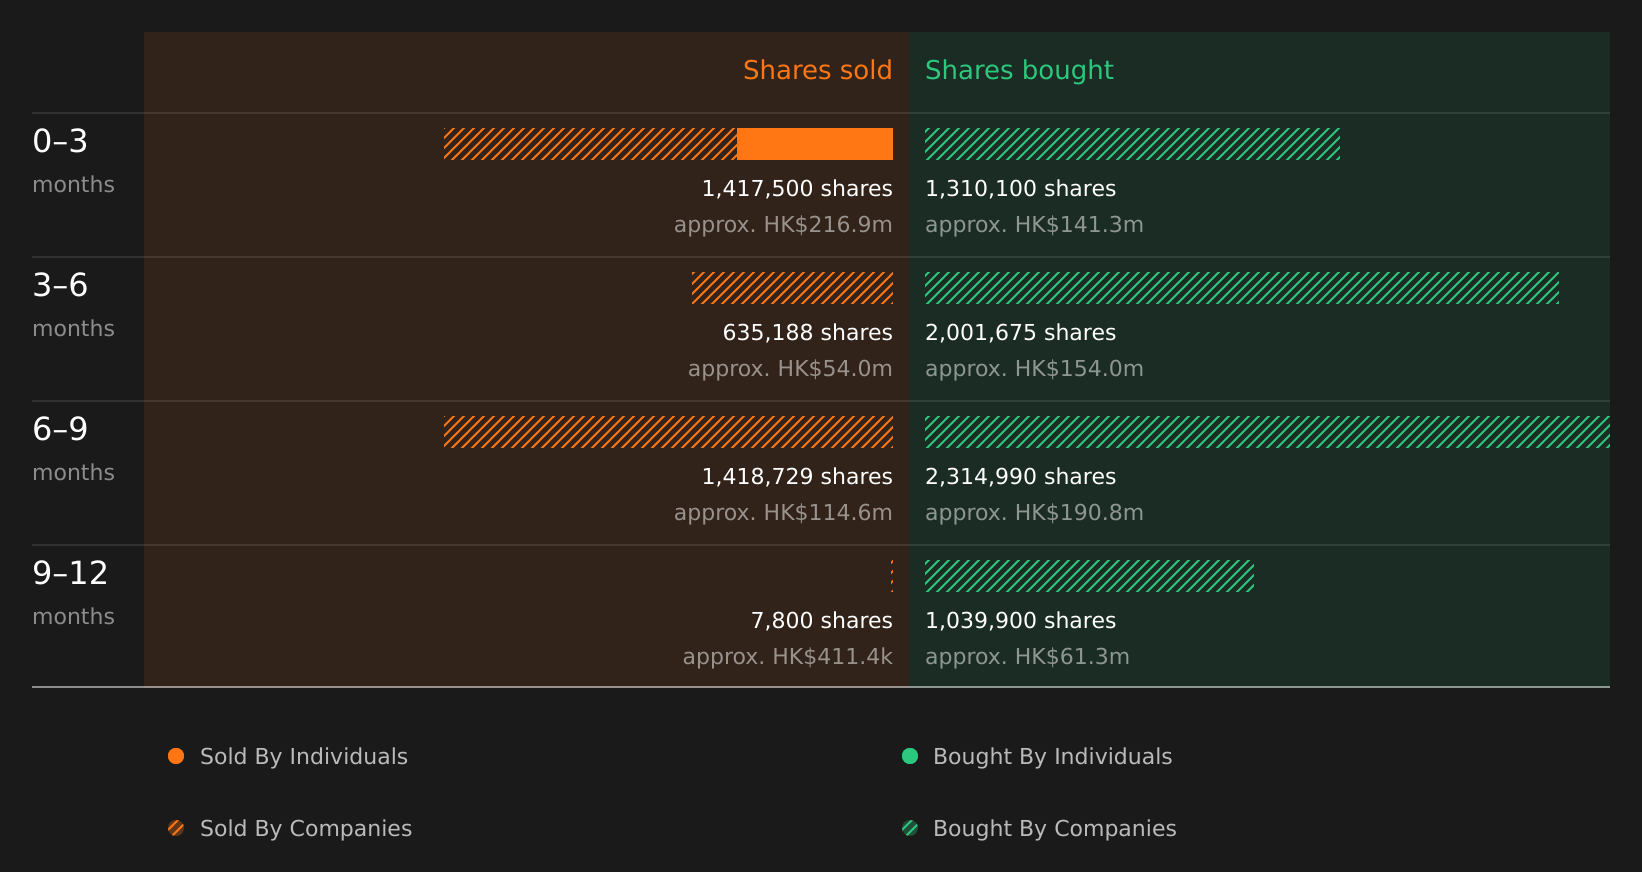
Task: Click approx. HK$216.9m sold amount
Action: (x=783, y=225)
